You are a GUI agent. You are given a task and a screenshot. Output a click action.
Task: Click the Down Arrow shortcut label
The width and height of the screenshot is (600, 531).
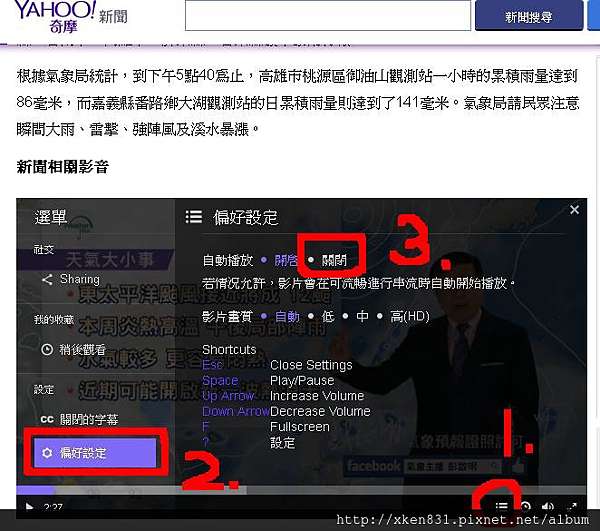[x=236, y=411]
